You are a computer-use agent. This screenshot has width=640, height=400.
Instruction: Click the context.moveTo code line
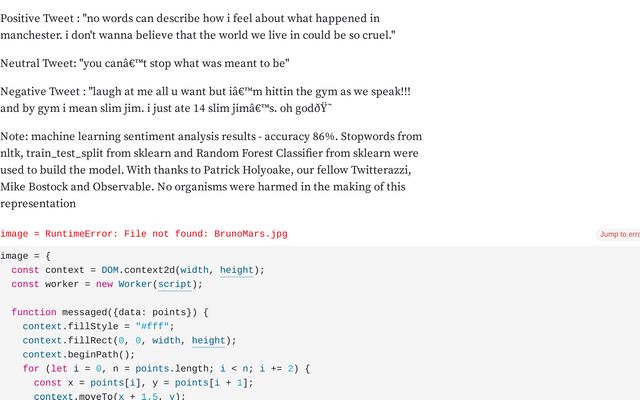point(109,396)
